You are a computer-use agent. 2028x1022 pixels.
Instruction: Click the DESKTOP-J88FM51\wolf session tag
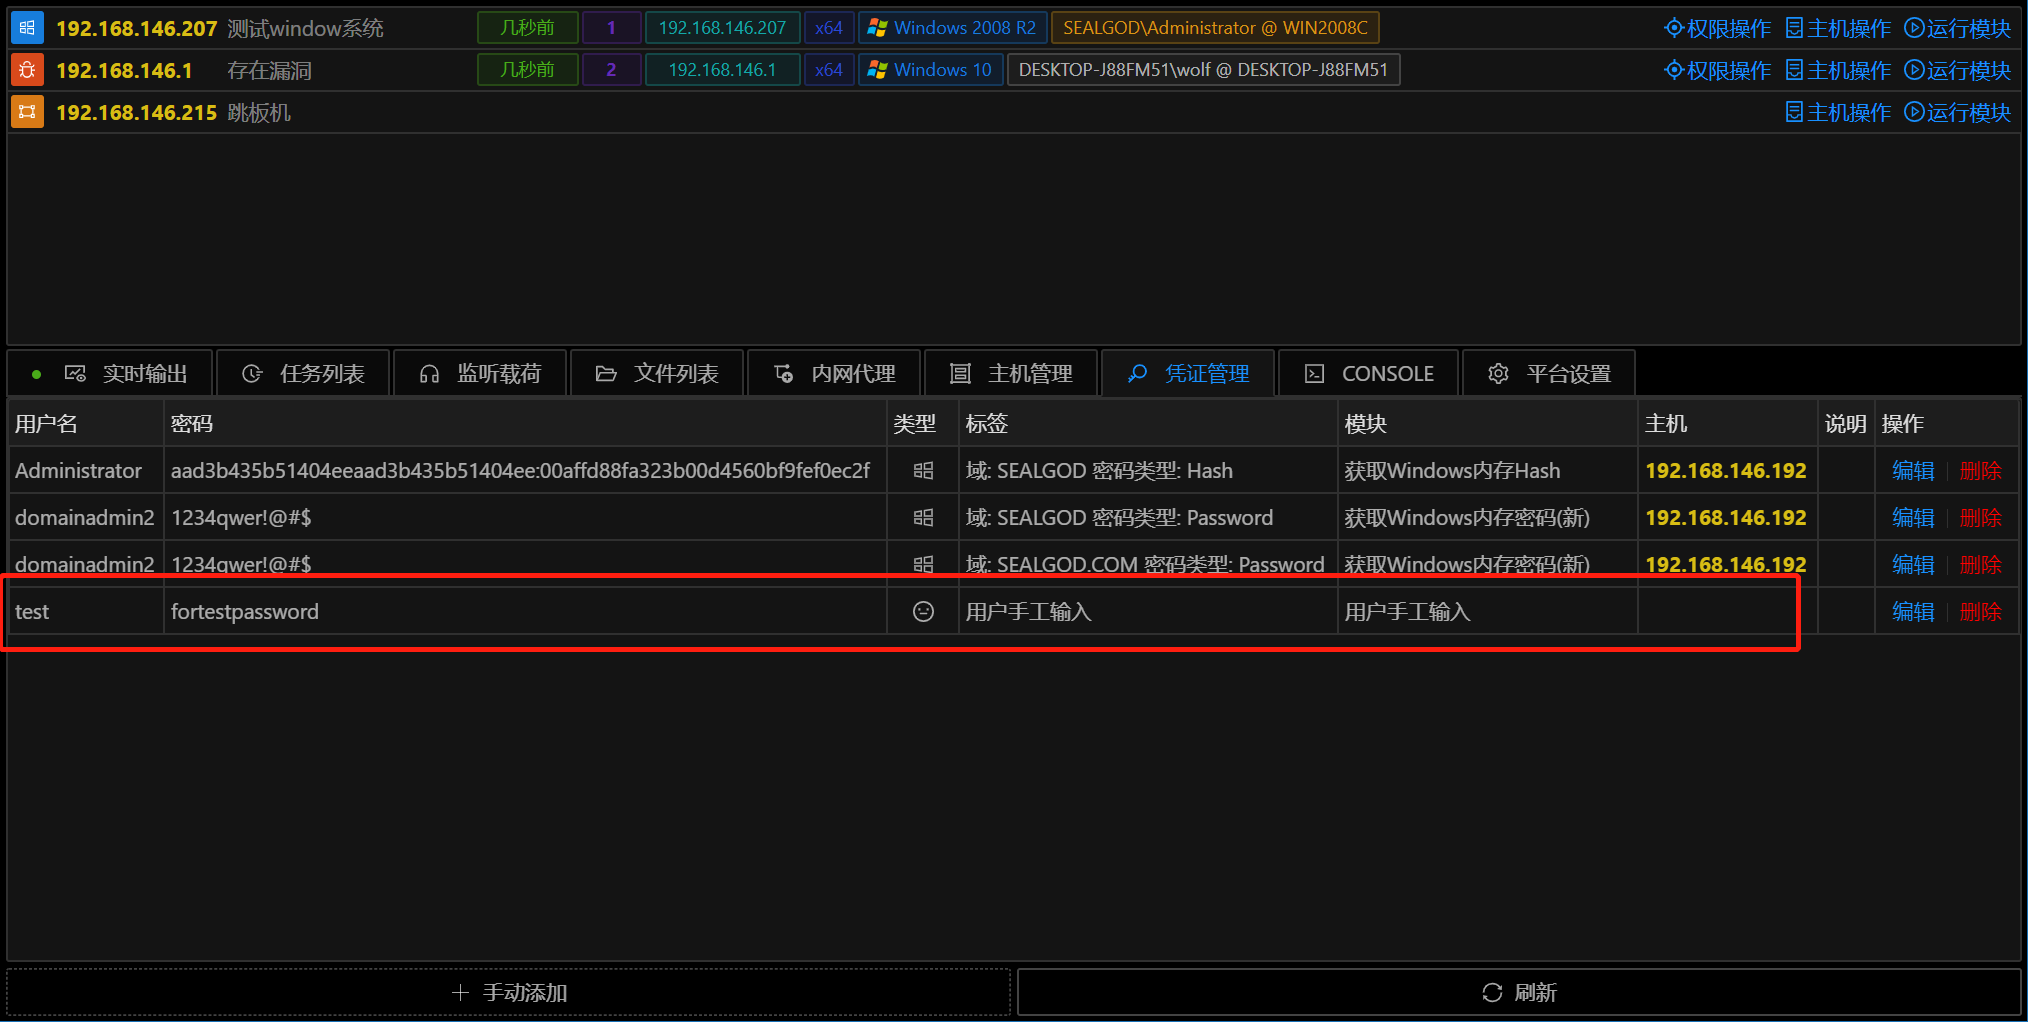pos(1203,70)
